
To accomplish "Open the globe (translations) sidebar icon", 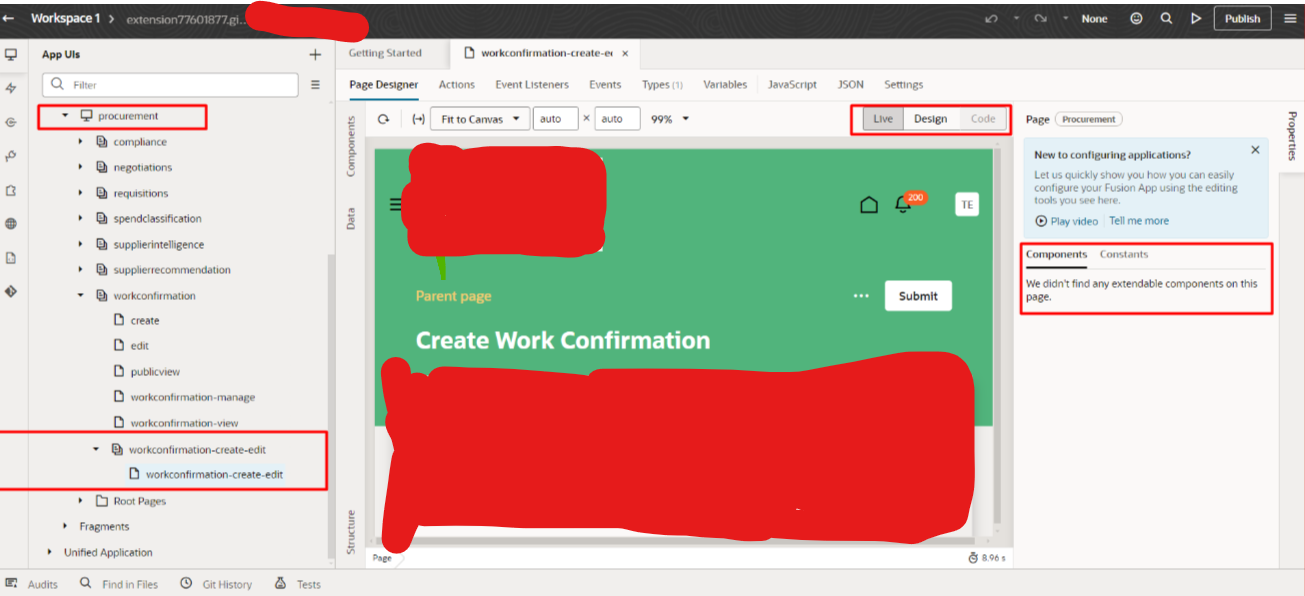I will pos(12,224).
